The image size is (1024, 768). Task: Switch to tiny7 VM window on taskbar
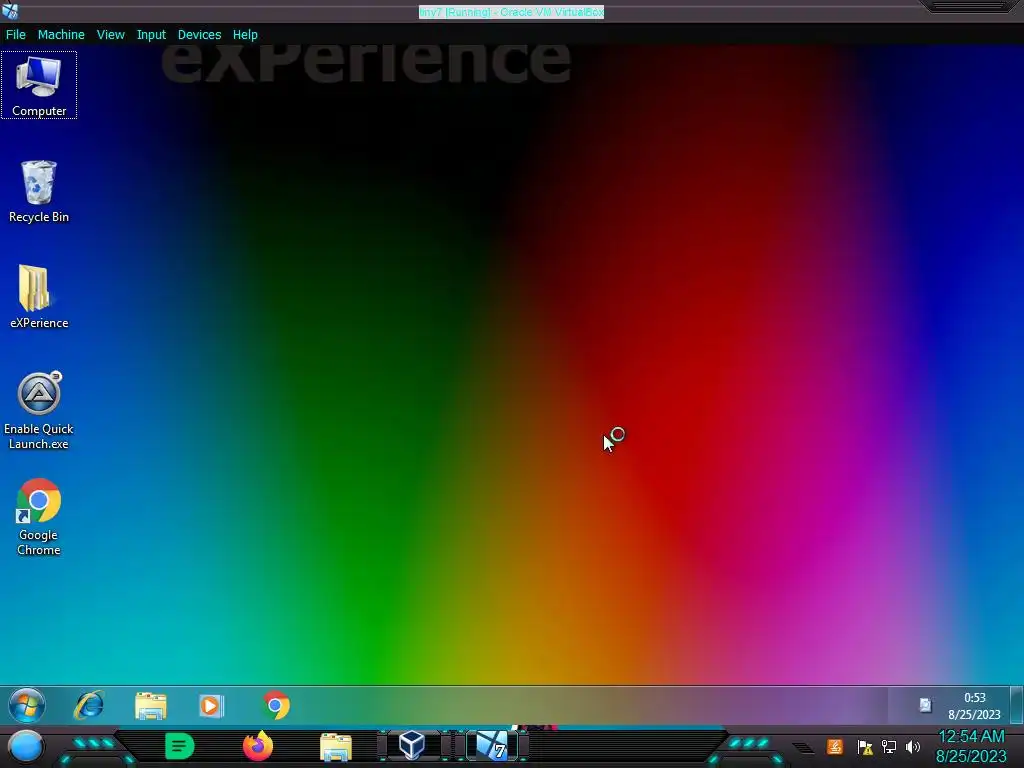(x=492, y=746)
